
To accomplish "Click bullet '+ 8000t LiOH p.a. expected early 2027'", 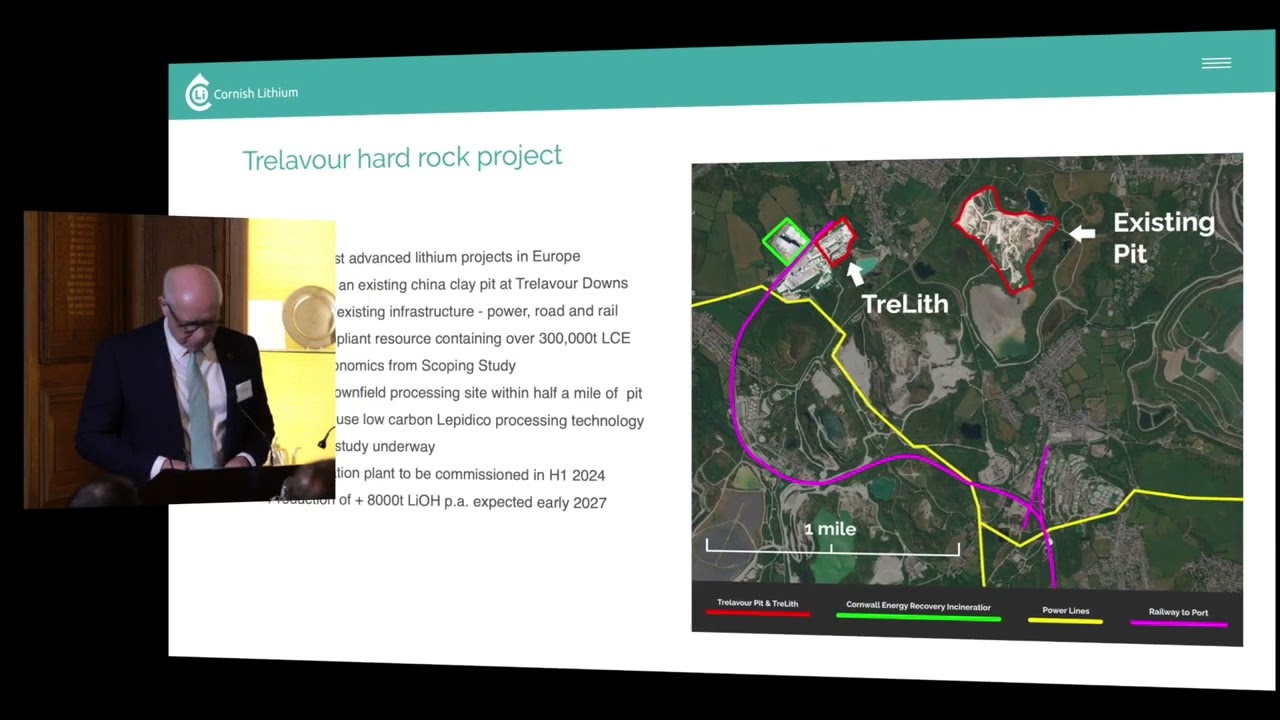I will (x=438, y=502).
